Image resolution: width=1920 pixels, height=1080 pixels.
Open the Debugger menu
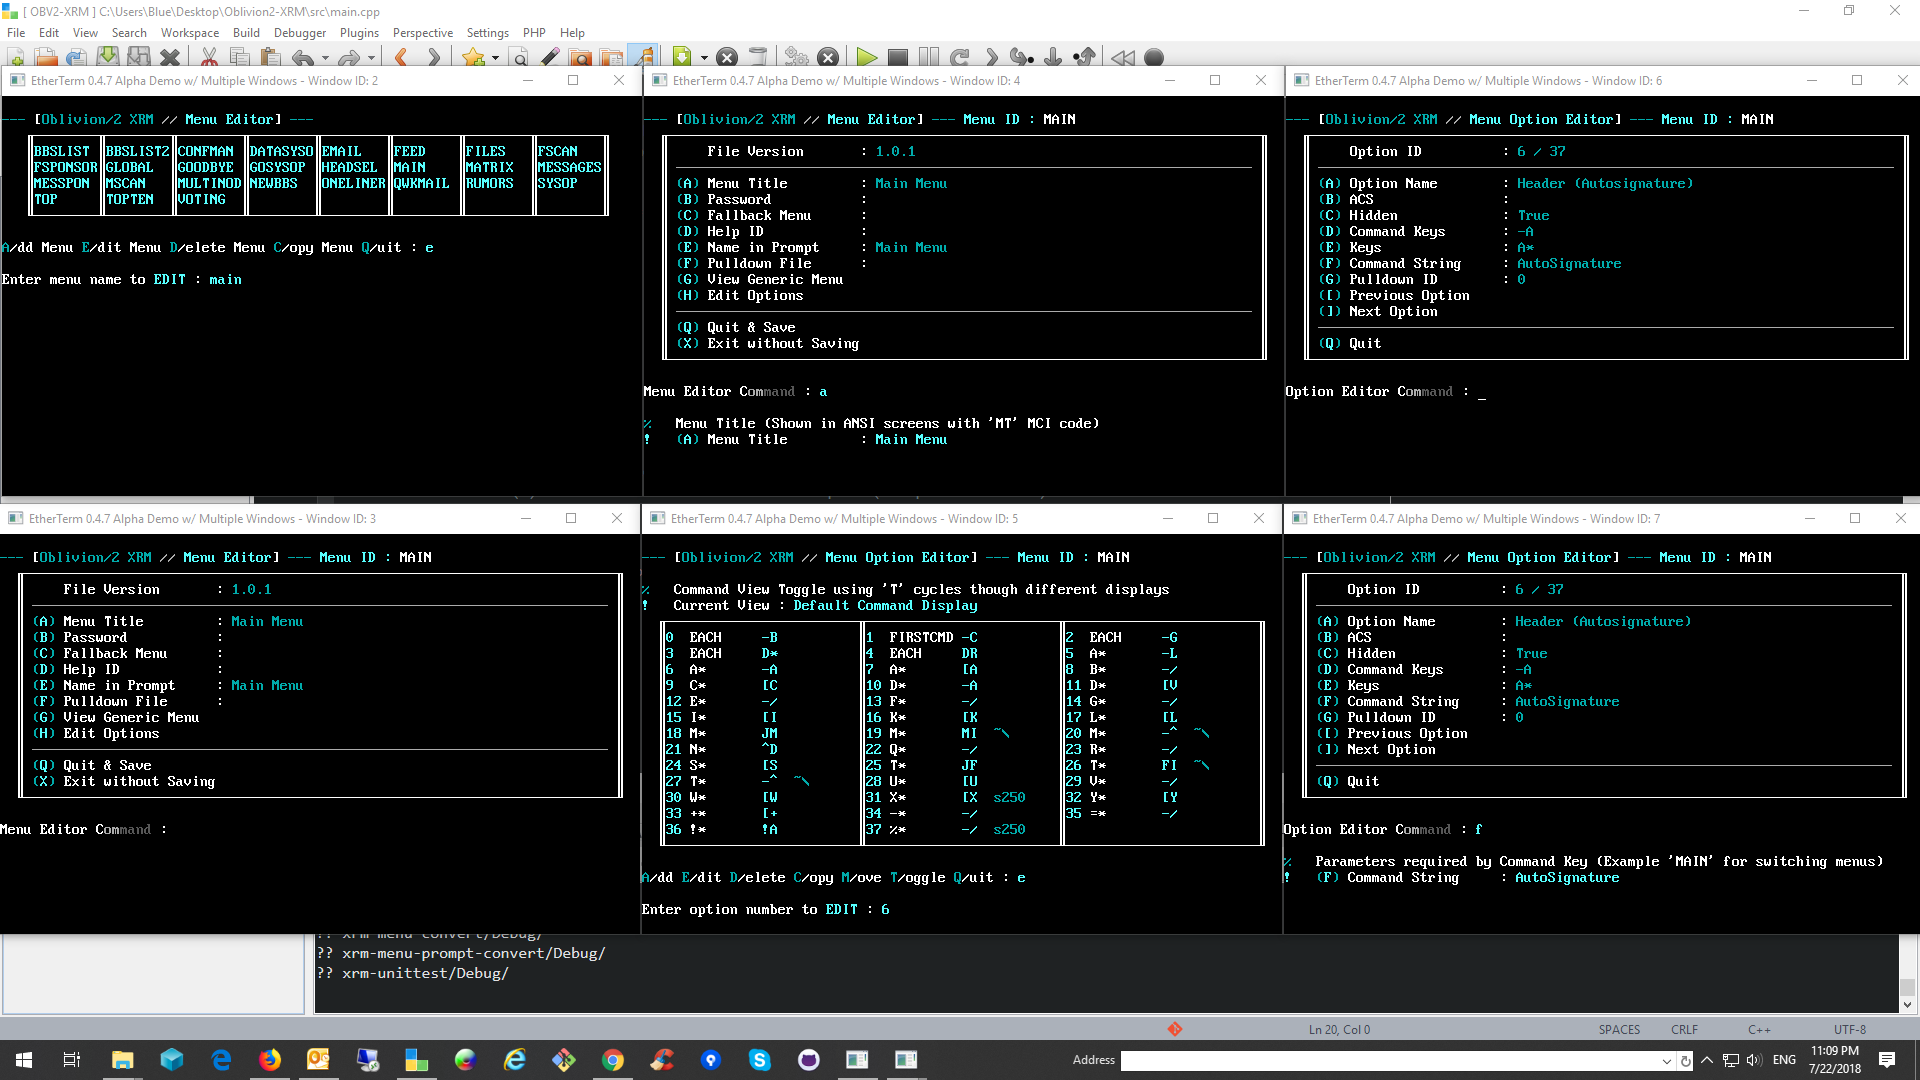click(x=299, y=33)
